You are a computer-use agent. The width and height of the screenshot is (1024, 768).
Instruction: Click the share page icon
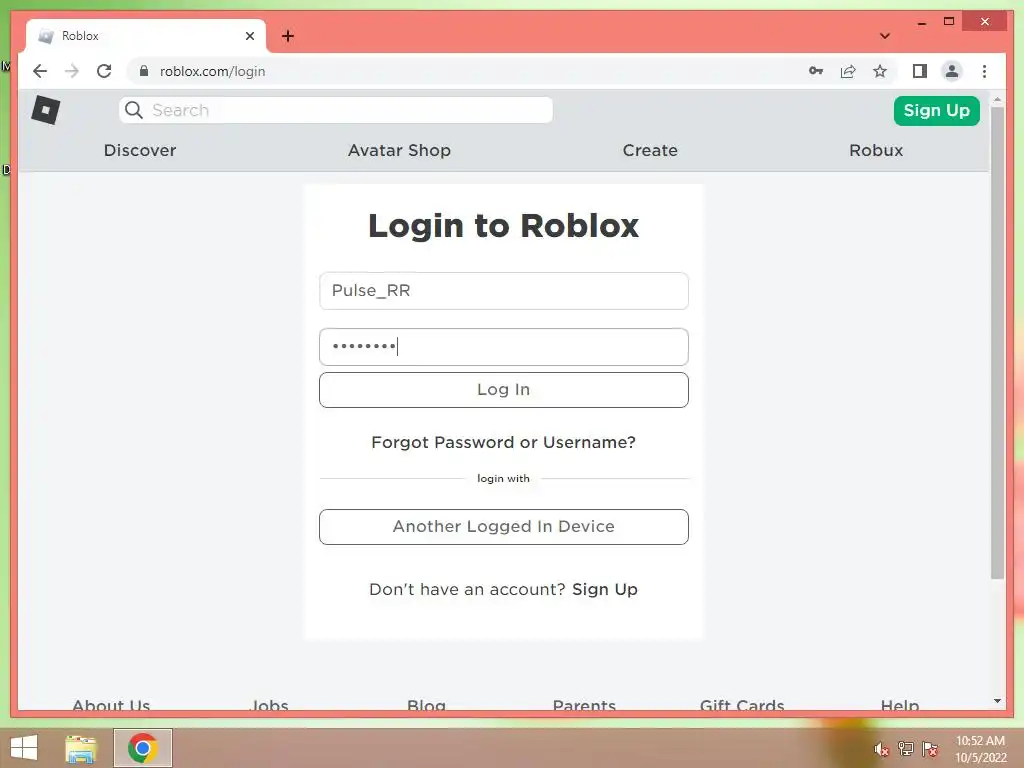coord(848,71)
